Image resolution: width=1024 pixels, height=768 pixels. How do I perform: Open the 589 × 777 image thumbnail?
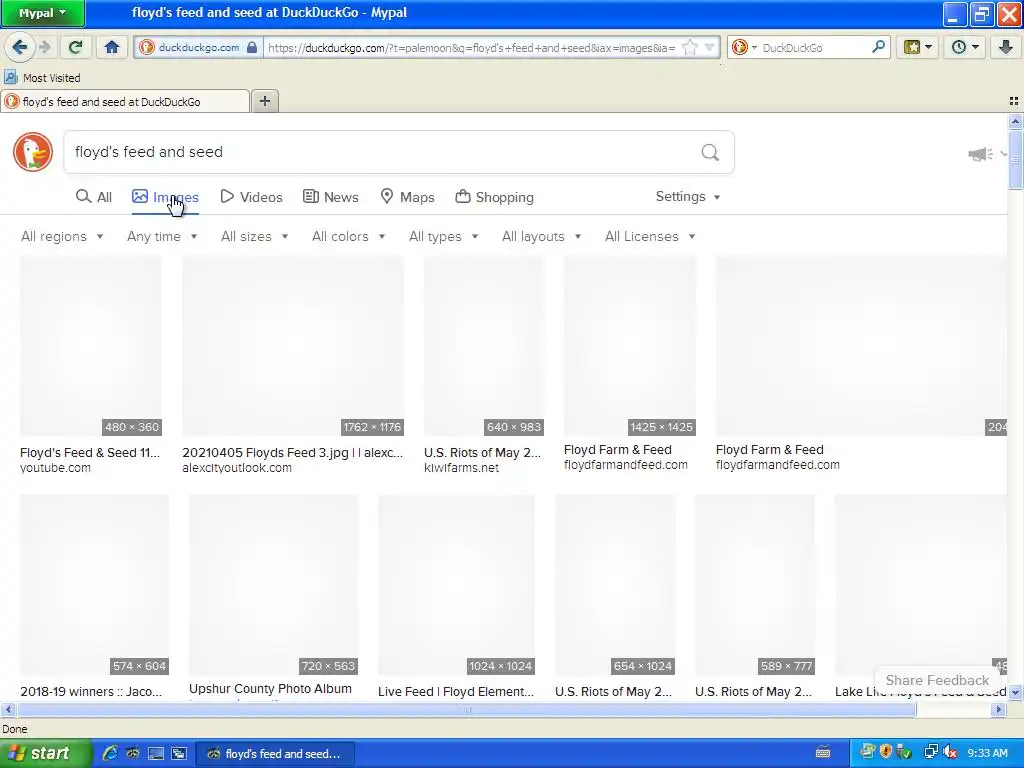tap(755, 585)
